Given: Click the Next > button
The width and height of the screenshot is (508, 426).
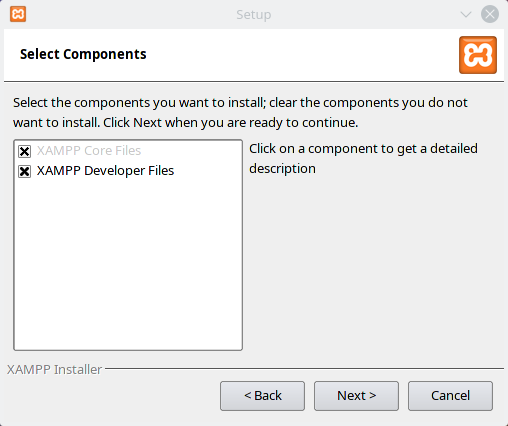Looking at the screenshot, I should tap(356, 396).
